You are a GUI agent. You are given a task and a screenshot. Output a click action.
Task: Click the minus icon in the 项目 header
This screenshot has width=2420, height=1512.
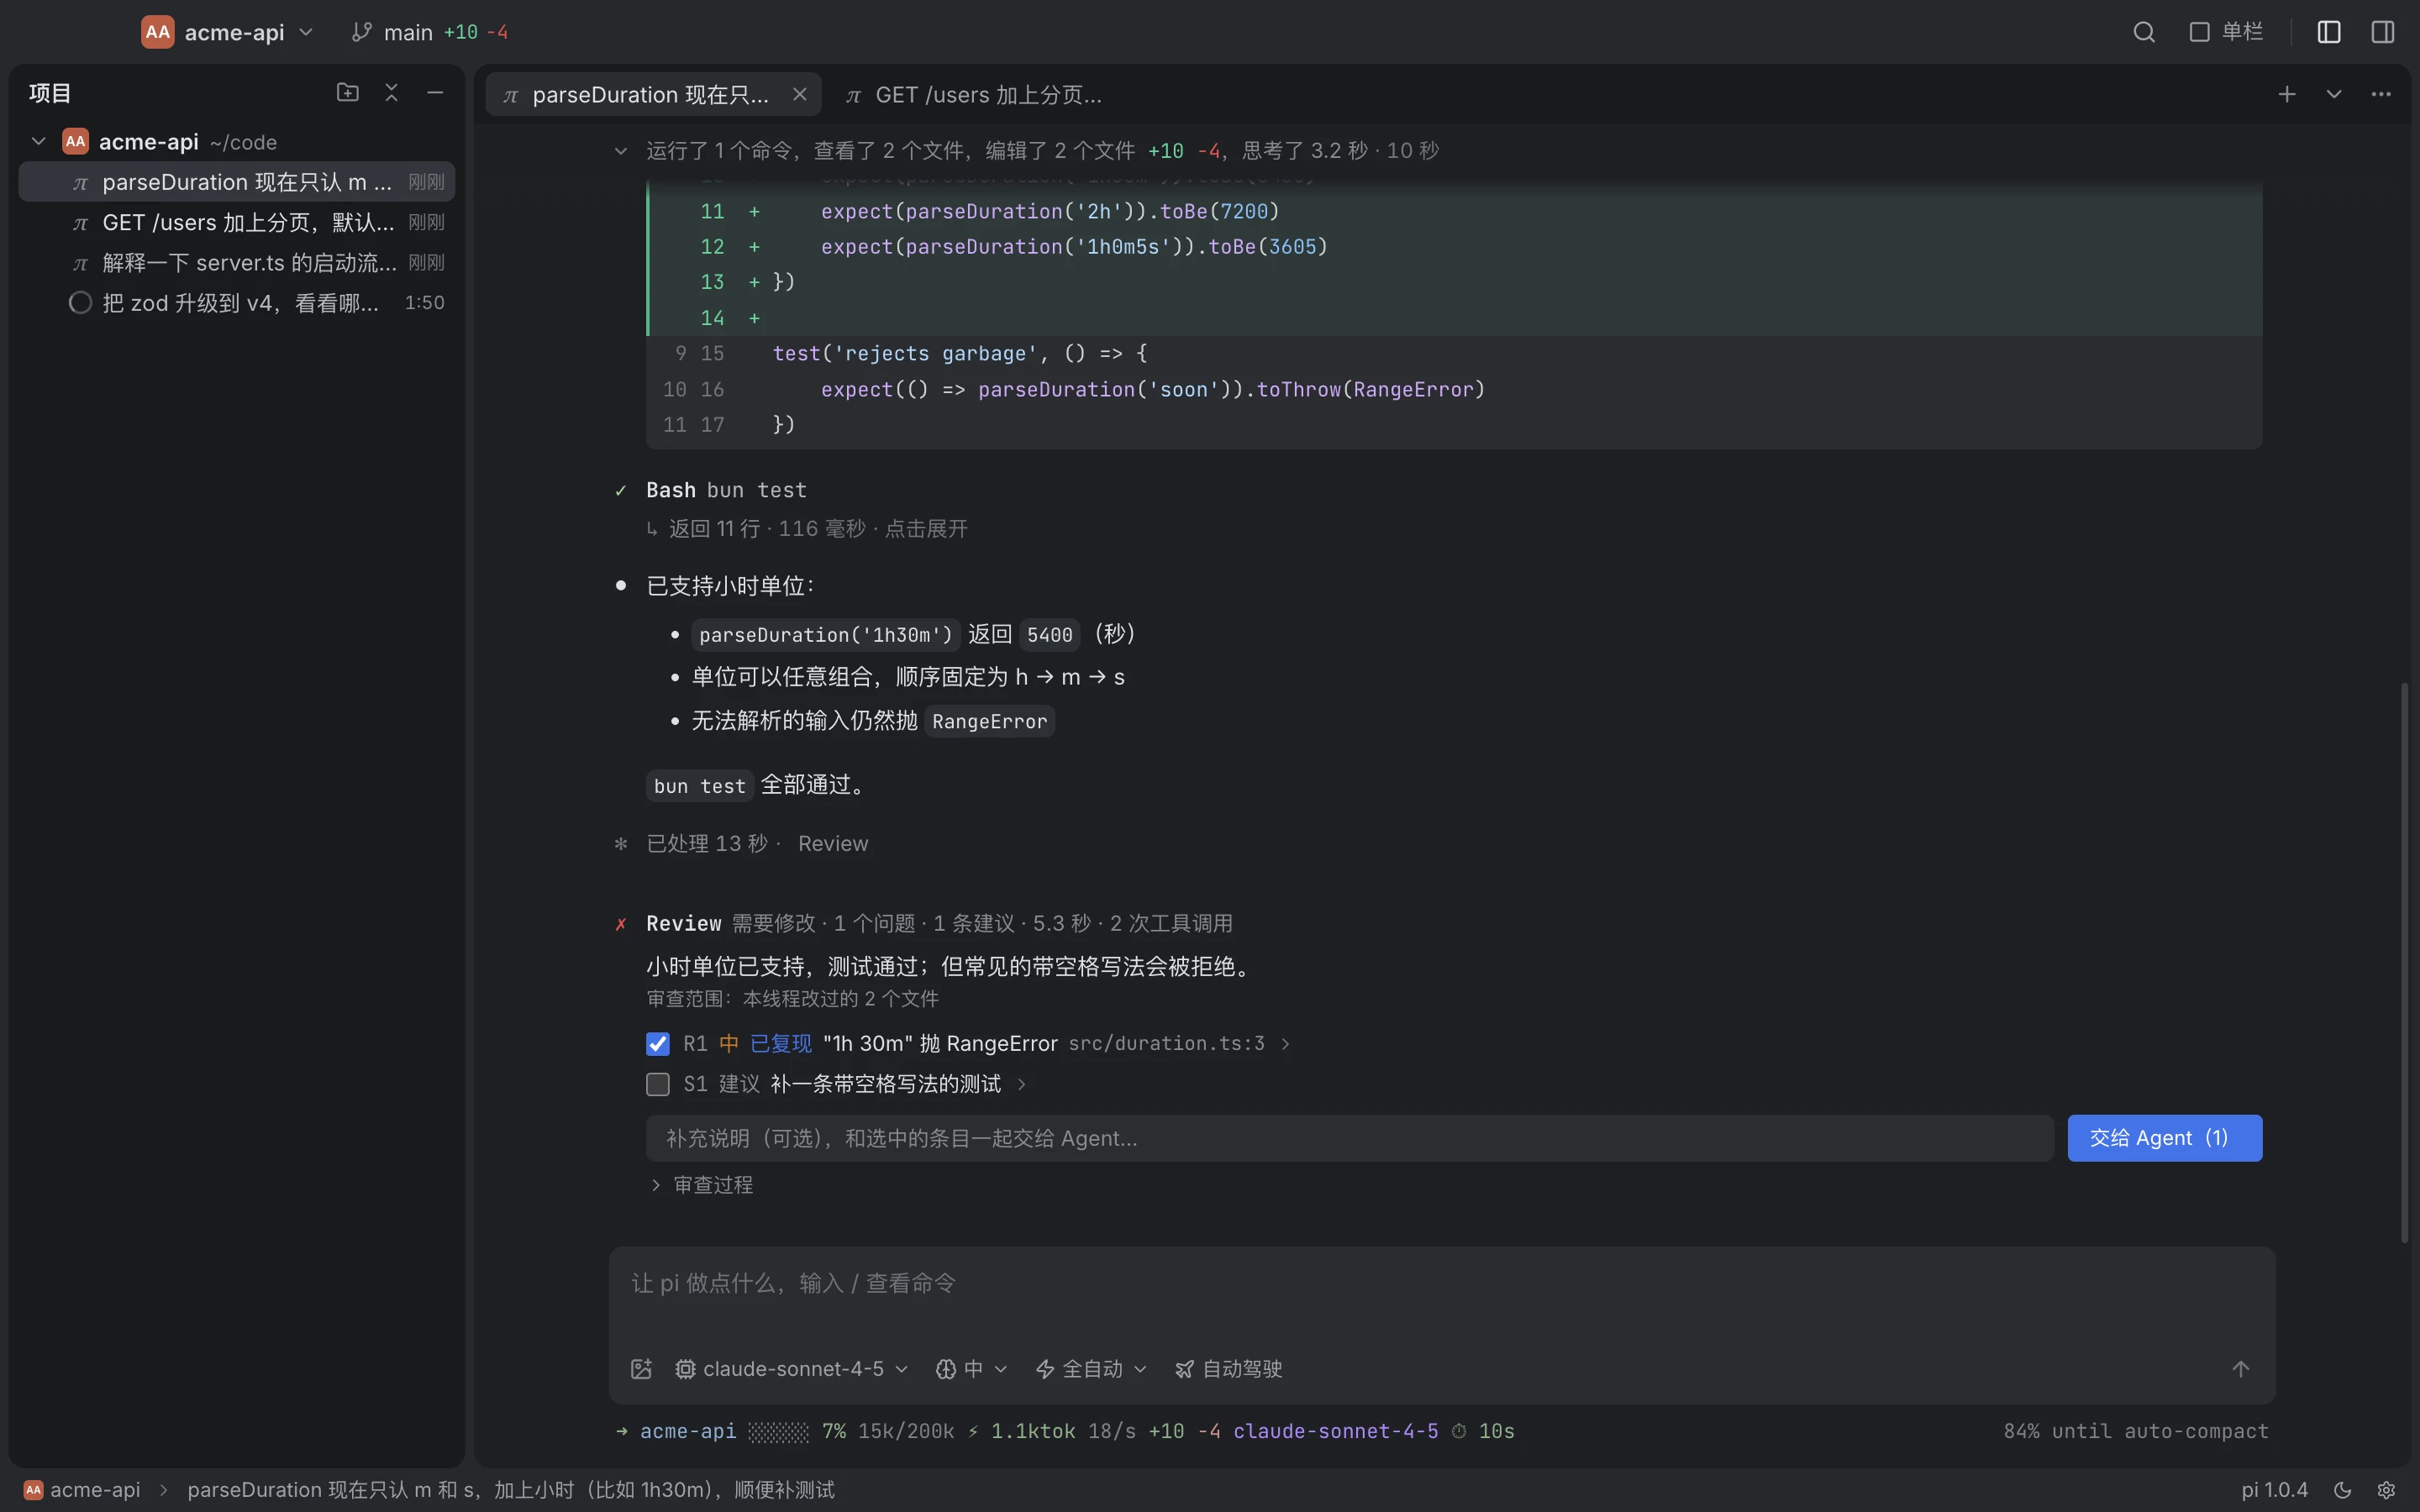pos(435,92)
